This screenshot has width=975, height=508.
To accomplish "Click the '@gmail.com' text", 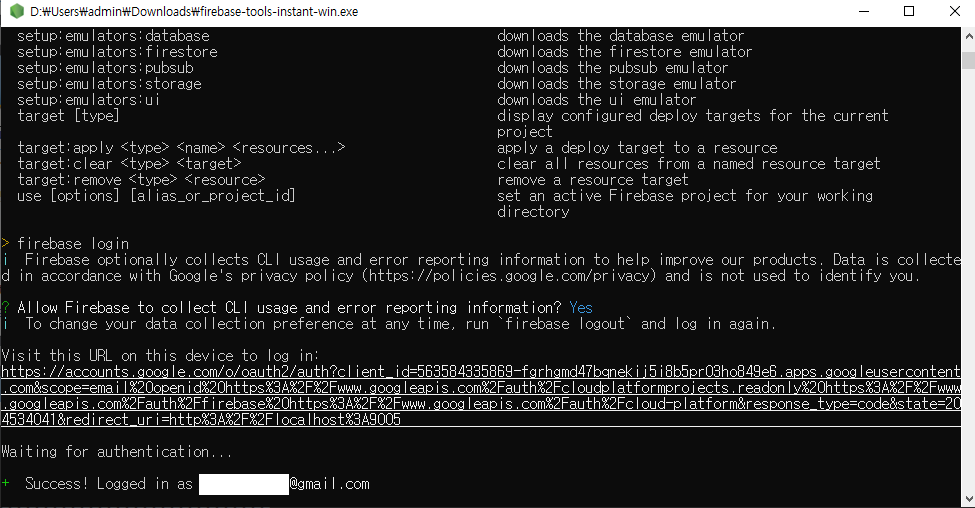I will tap(330, 484).
